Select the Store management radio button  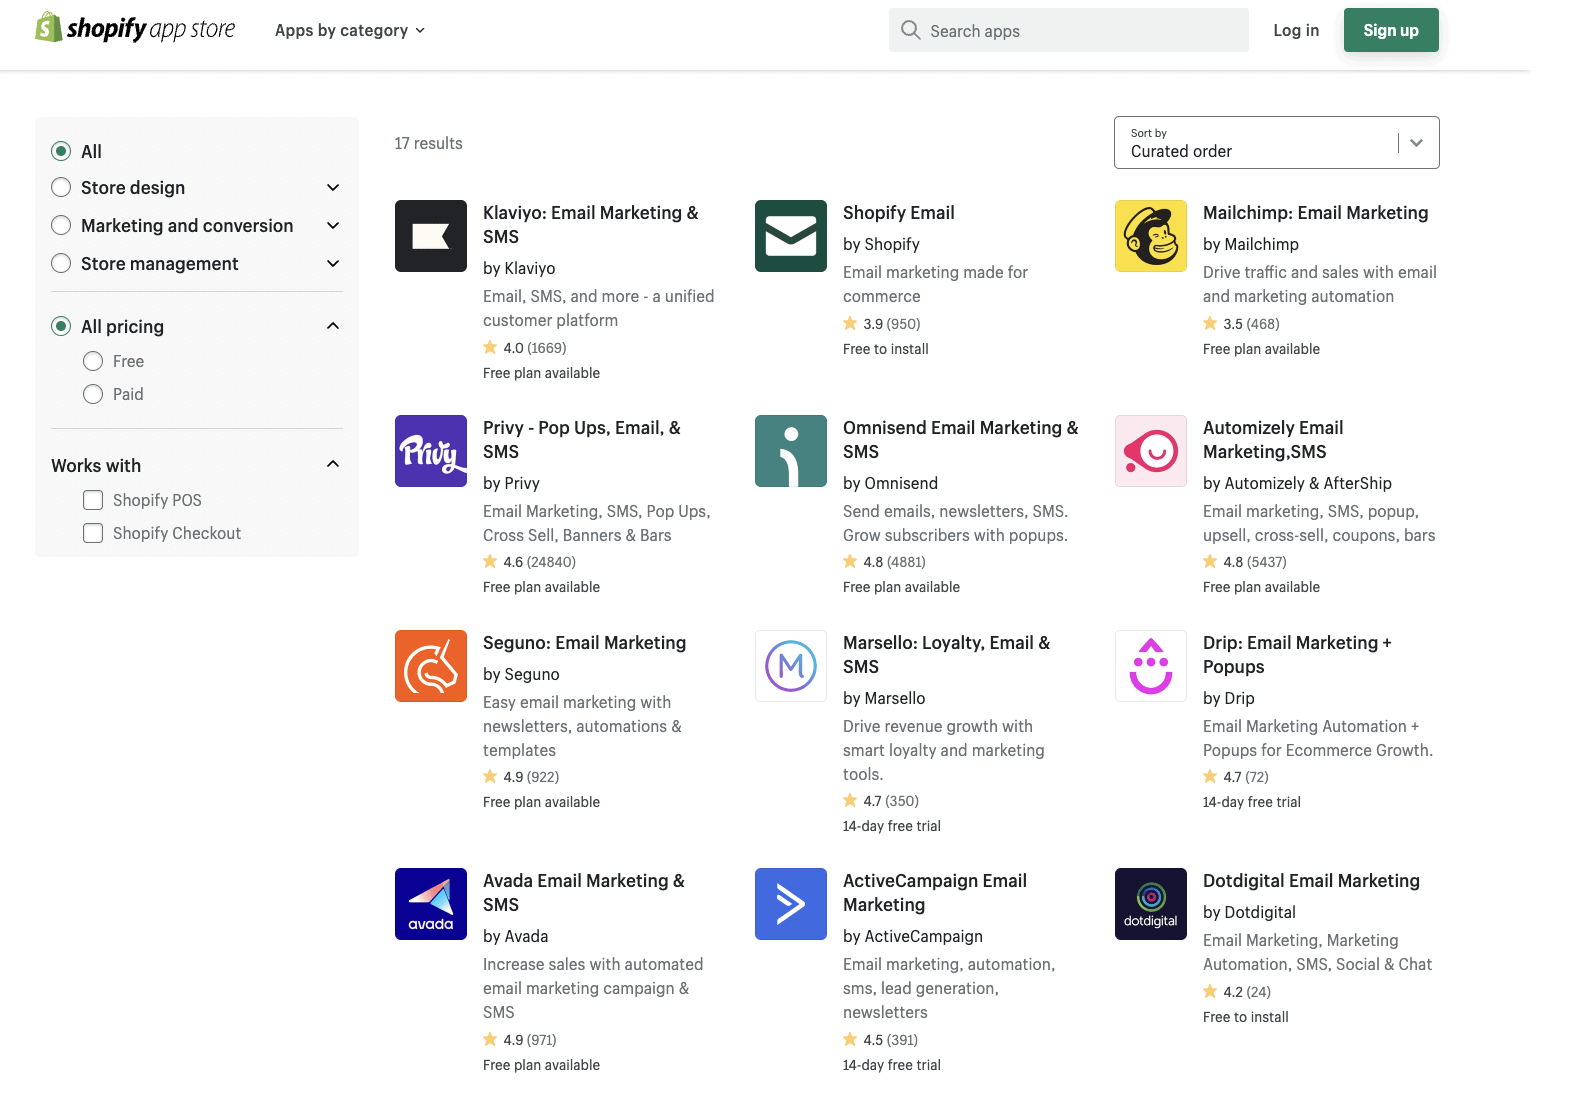coord(61,263)
